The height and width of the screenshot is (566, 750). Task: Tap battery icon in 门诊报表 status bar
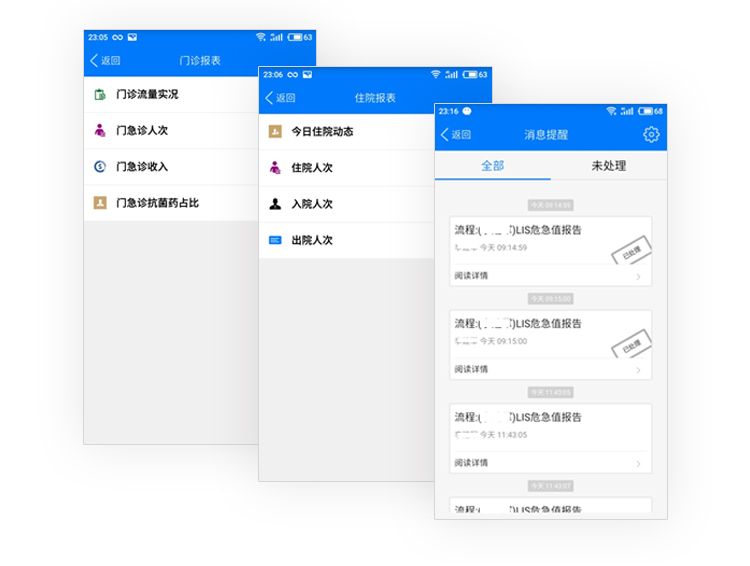coord(295,37)
